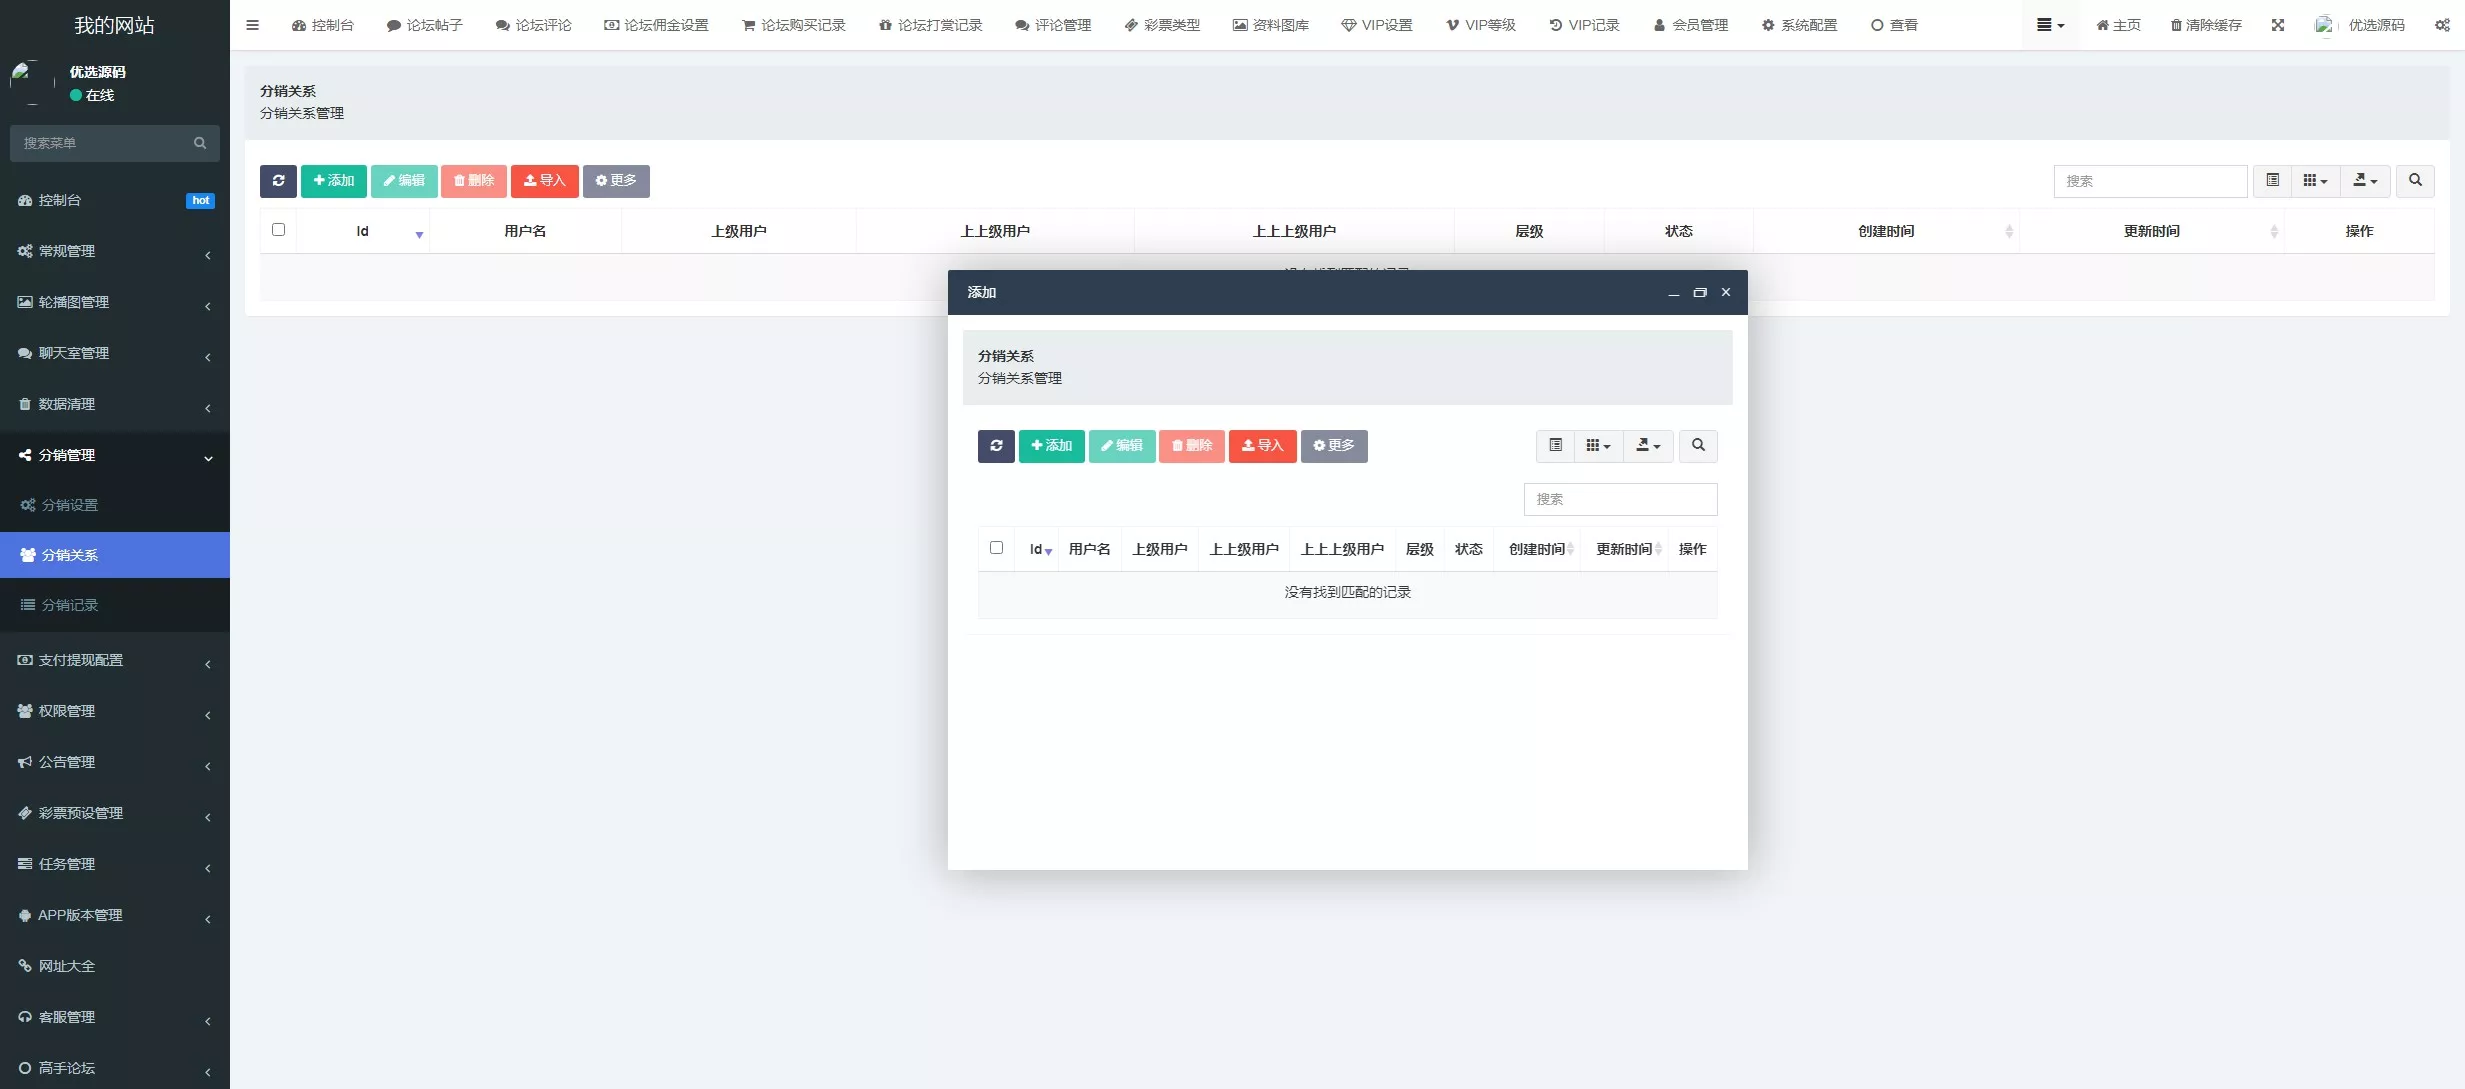
Task: Open the export dropdown in dialog toolbar
Action: [x=1648, y=446]
